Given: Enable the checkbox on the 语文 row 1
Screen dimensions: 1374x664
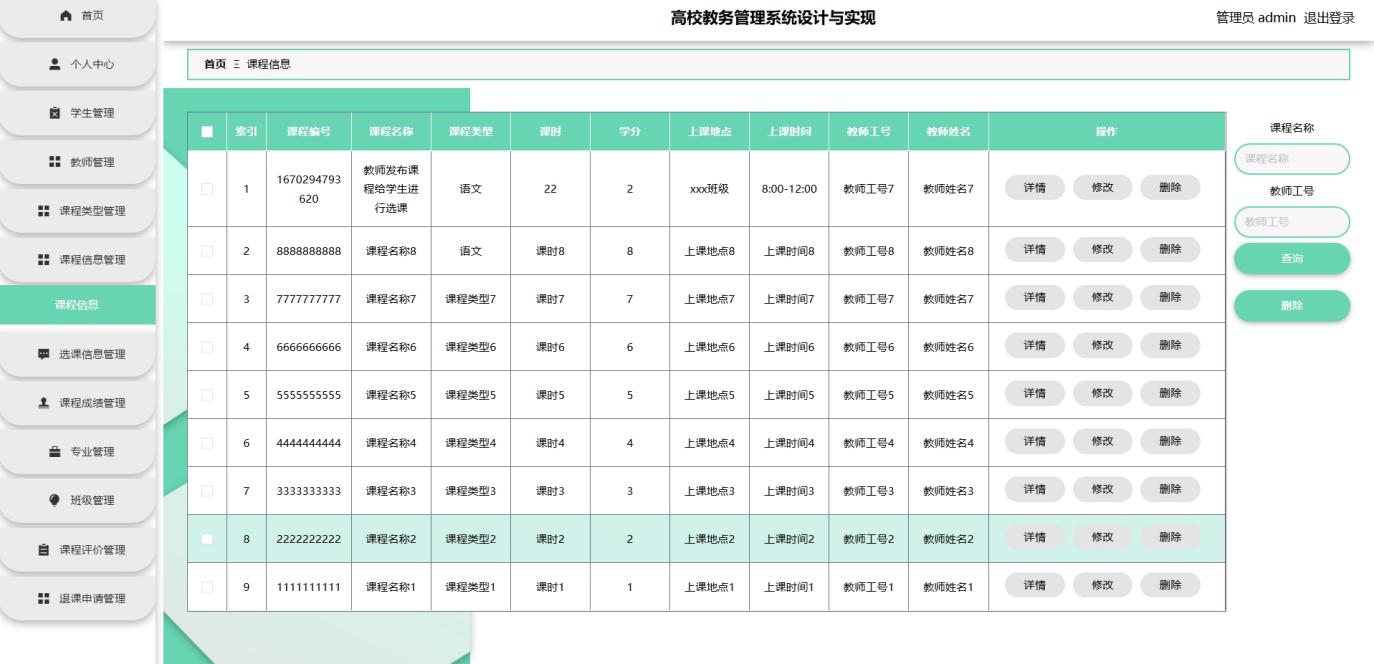Looking at the screenshot, I should coord(207,188).
